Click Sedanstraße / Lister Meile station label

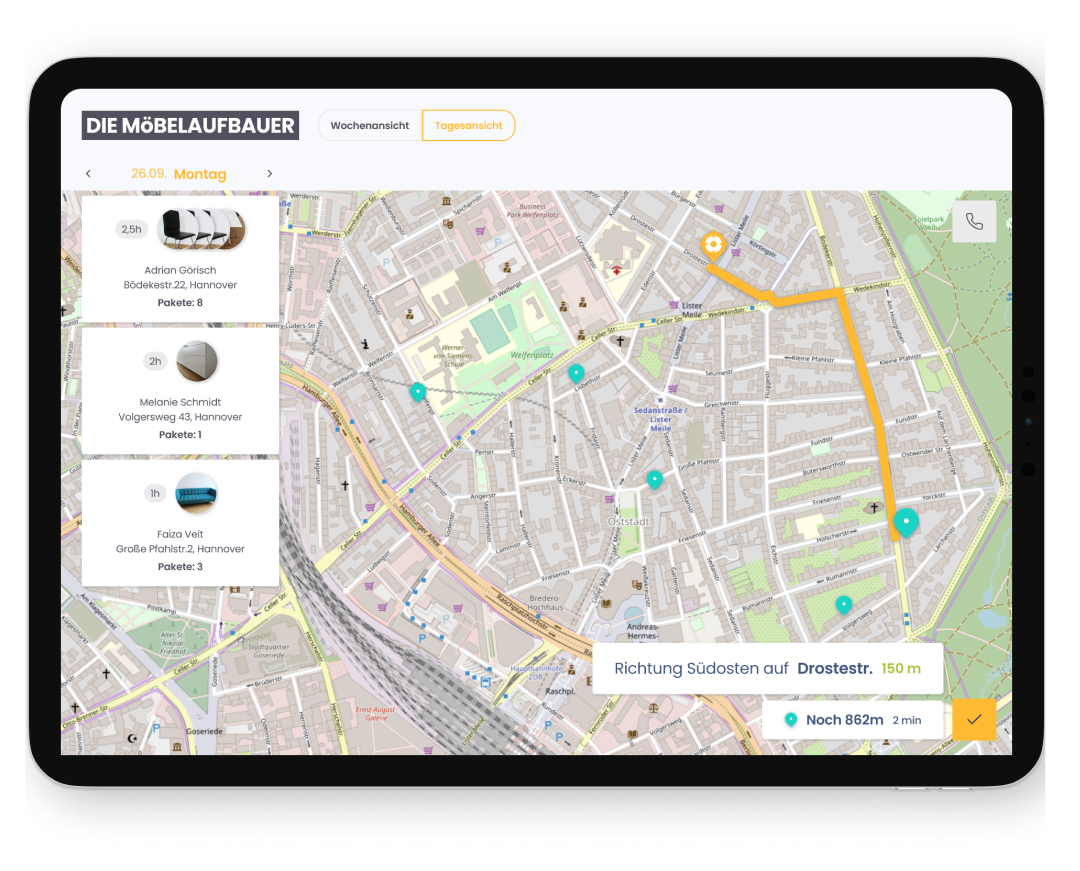[660, 419]
